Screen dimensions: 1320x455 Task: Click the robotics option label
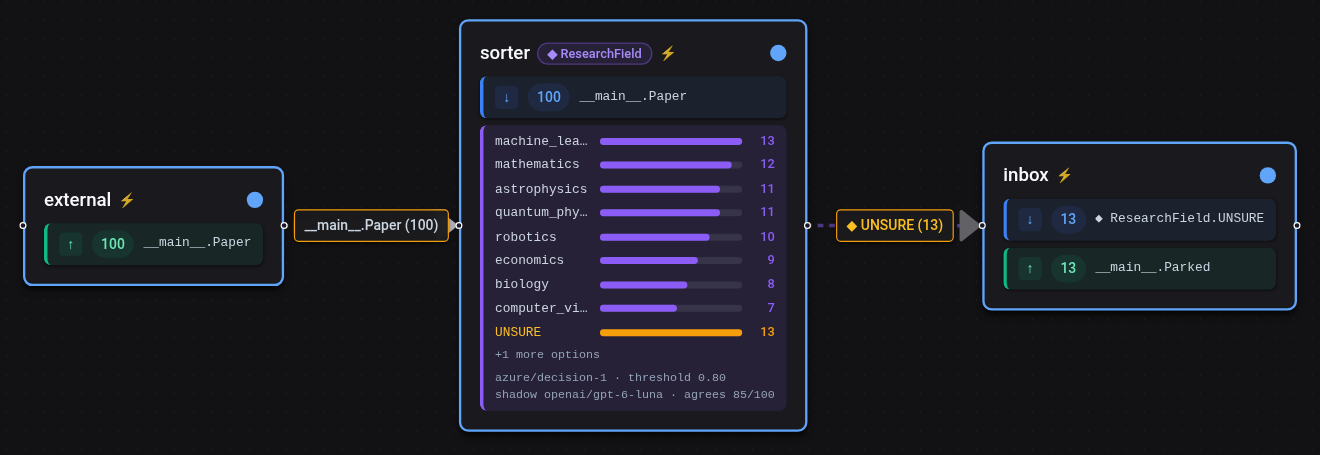click(x=526, y=237)
